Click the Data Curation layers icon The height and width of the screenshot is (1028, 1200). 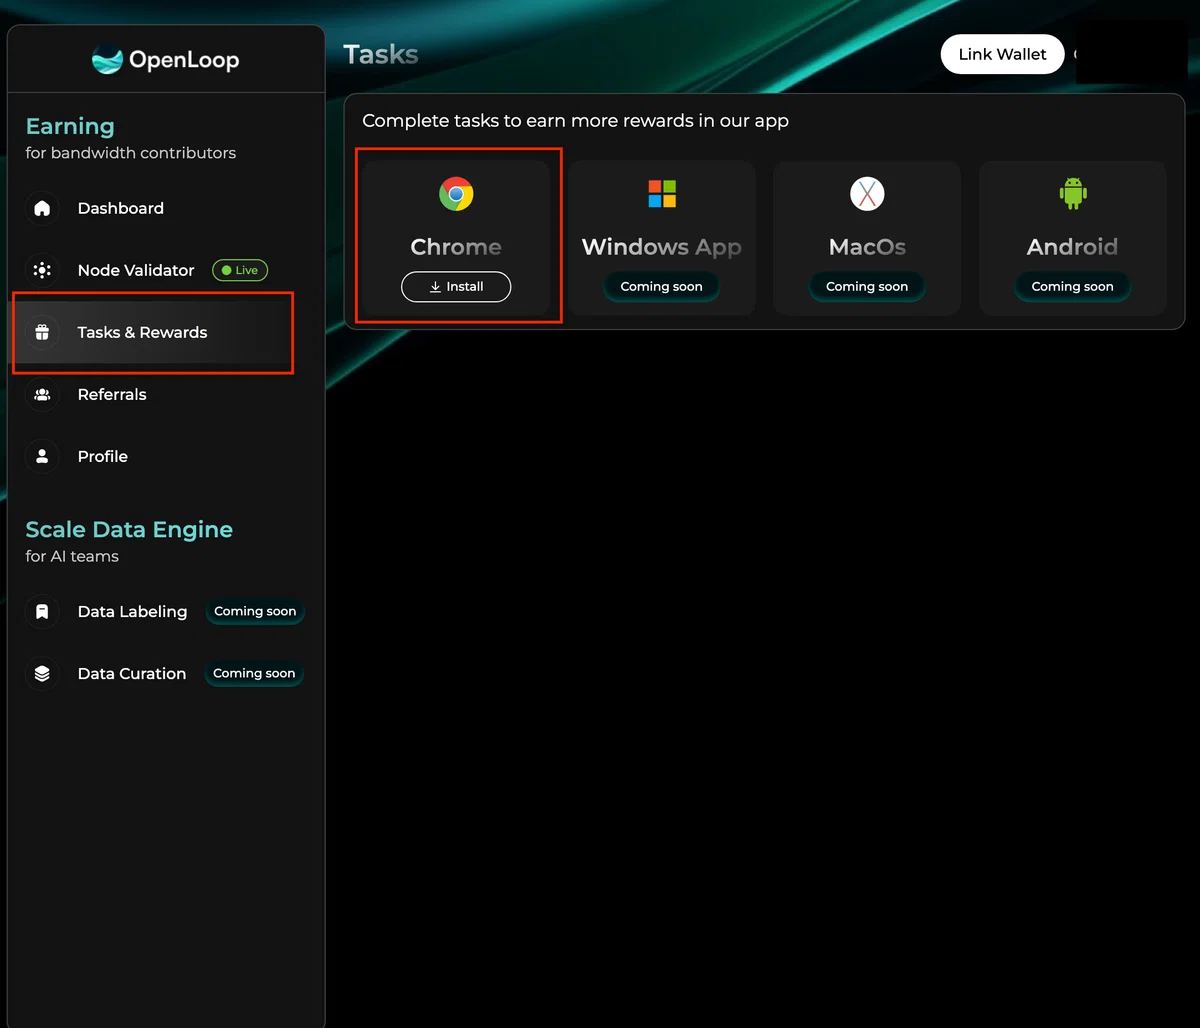click(x=42, y=673)
